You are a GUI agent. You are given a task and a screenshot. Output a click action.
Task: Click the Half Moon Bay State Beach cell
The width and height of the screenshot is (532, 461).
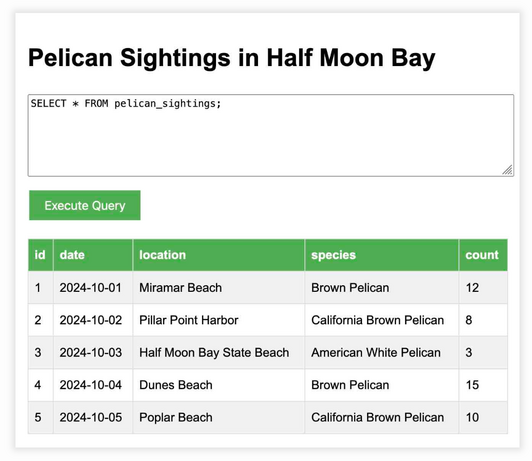point(219,352)
